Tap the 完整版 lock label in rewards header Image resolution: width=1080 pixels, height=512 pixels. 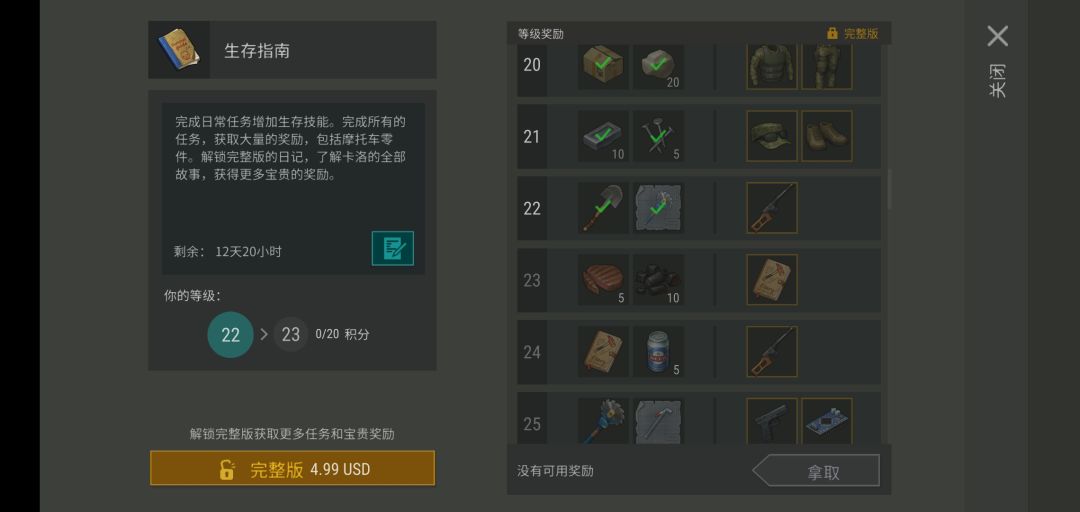(853, 34)
